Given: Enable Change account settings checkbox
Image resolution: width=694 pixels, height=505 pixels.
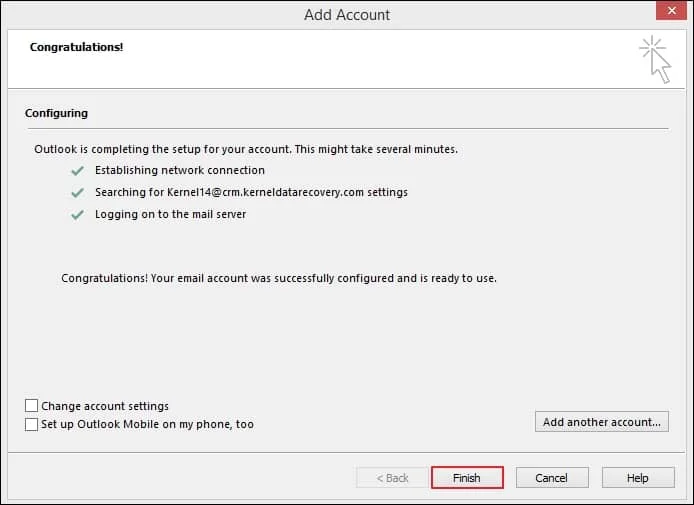Looking at the screenshot, I should tap(31, 405).
